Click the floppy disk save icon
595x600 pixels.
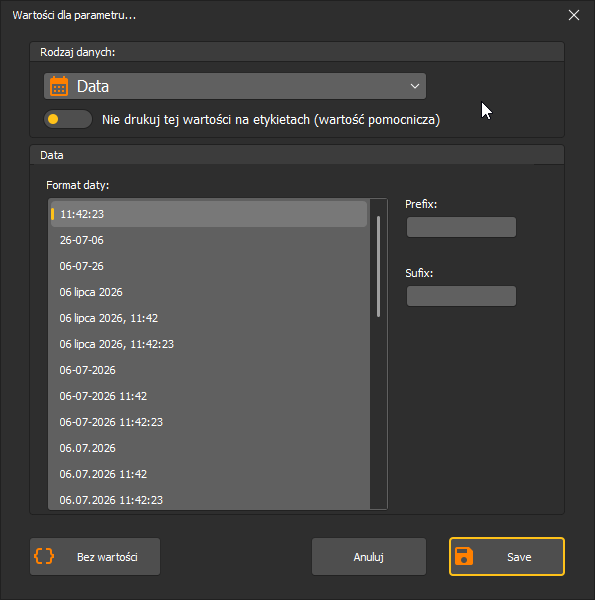pyautogui.click(x=464, y=556)
